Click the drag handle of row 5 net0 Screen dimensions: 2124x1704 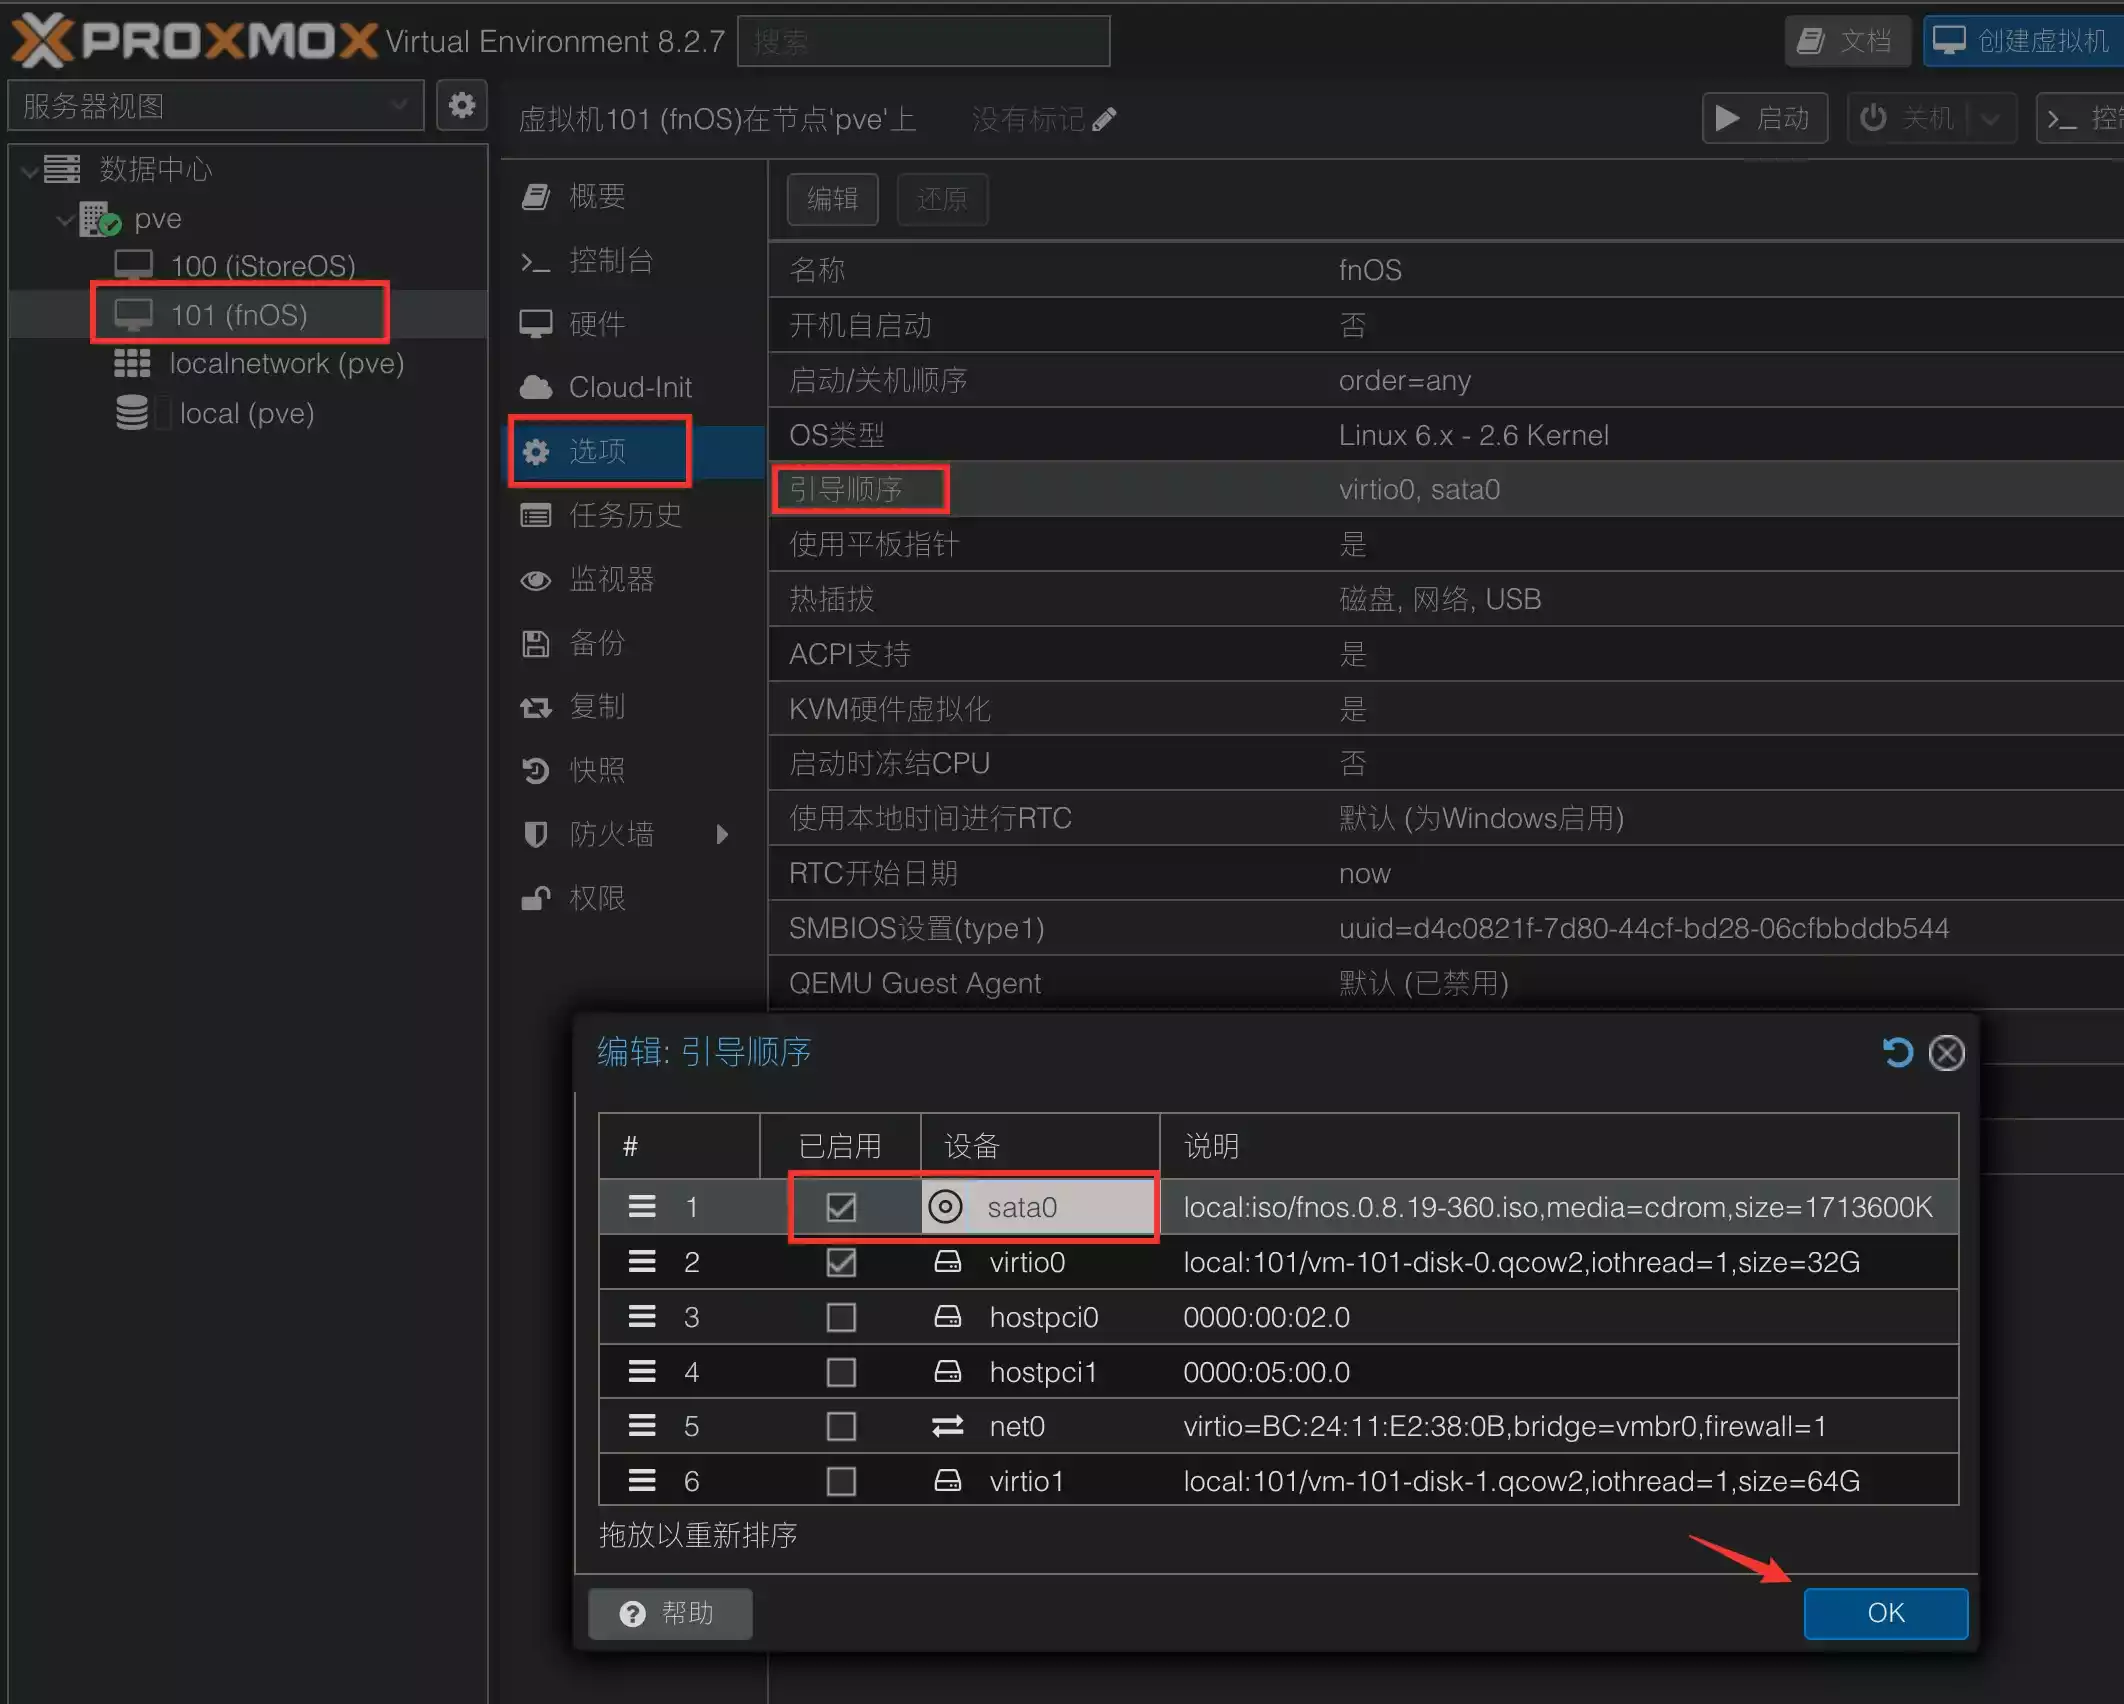click(642, 1426)
